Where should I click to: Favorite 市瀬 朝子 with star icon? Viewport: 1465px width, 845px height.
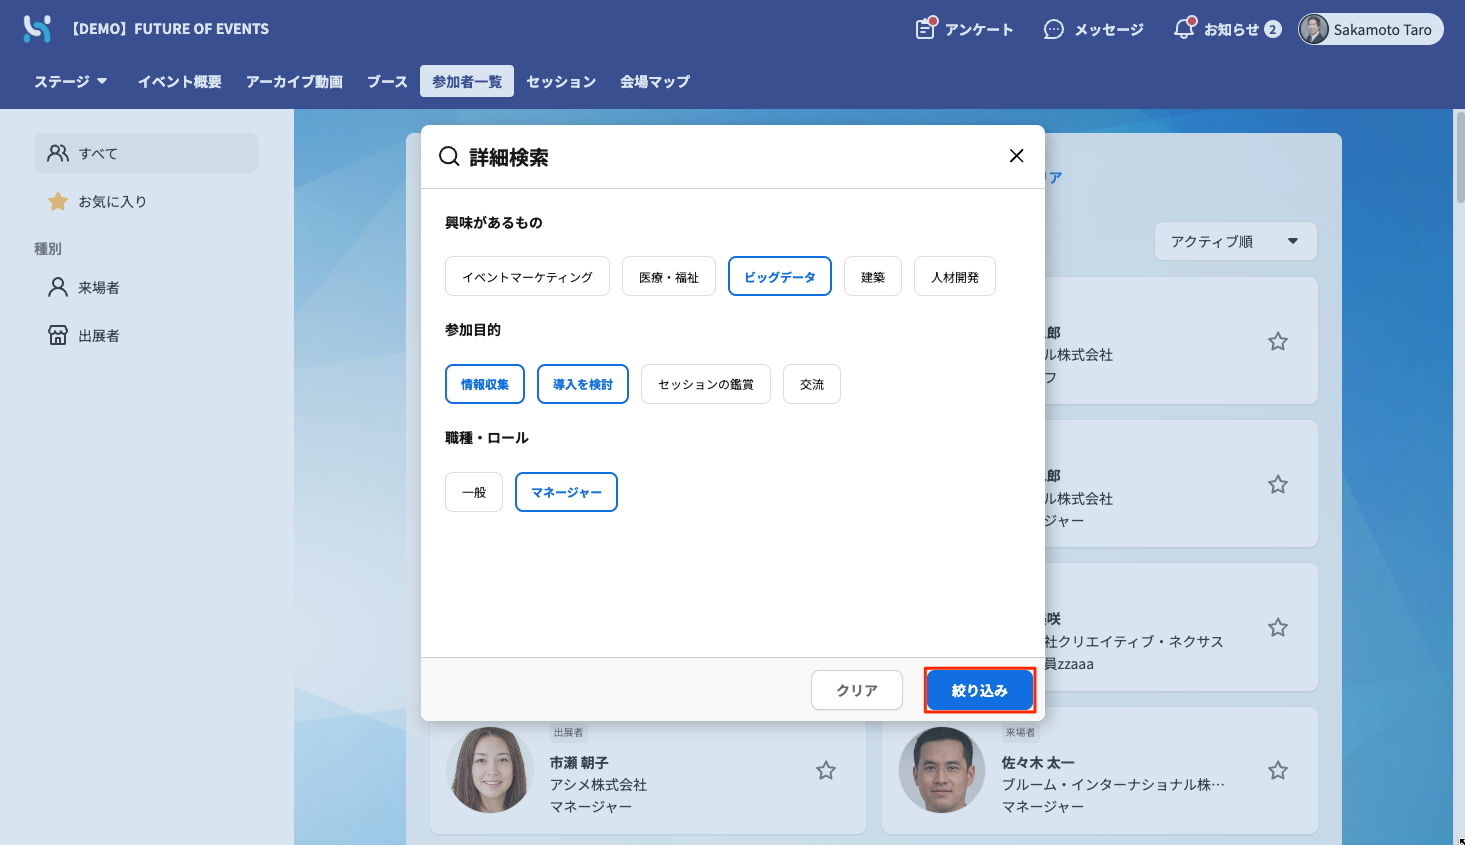coord(826,770)
